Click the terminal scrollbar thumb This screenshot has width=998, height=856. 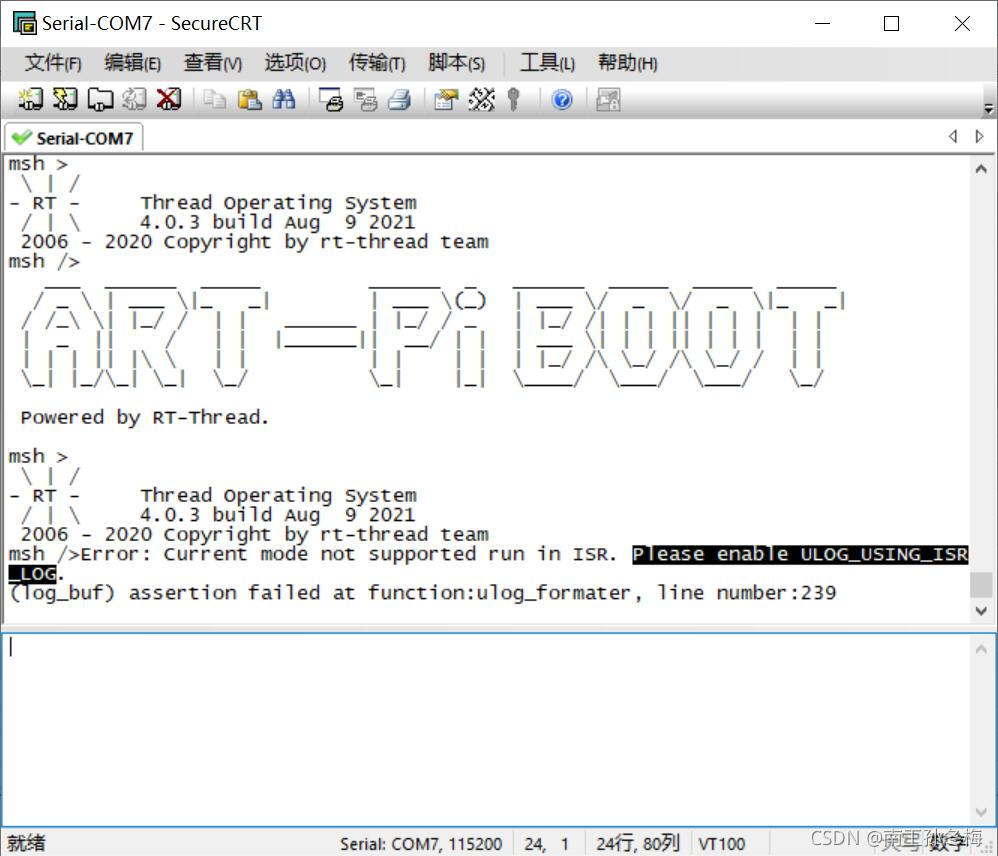coord(981,584)
